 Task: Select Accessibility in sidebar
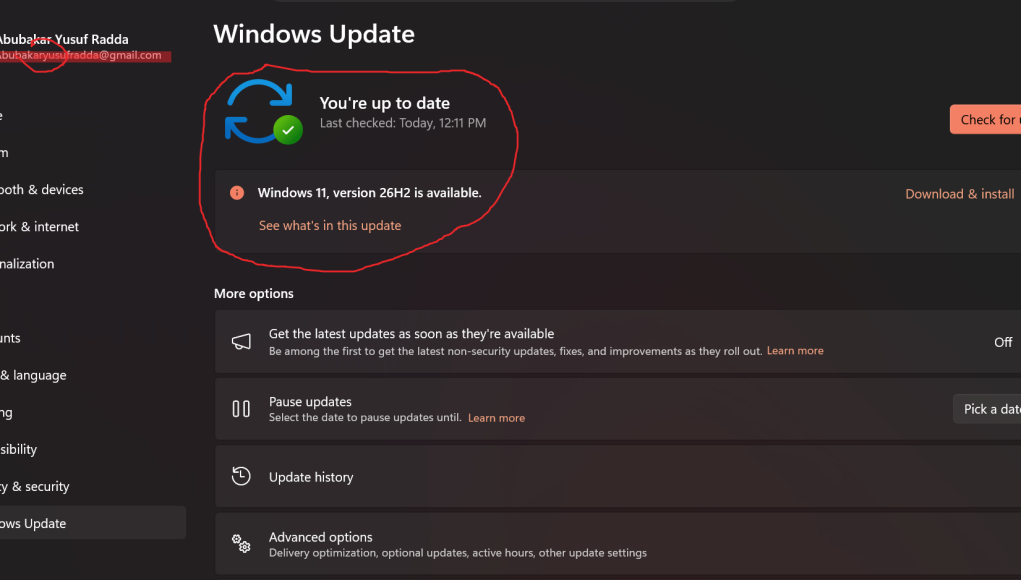pyautogui.click(x=18, y=449)
